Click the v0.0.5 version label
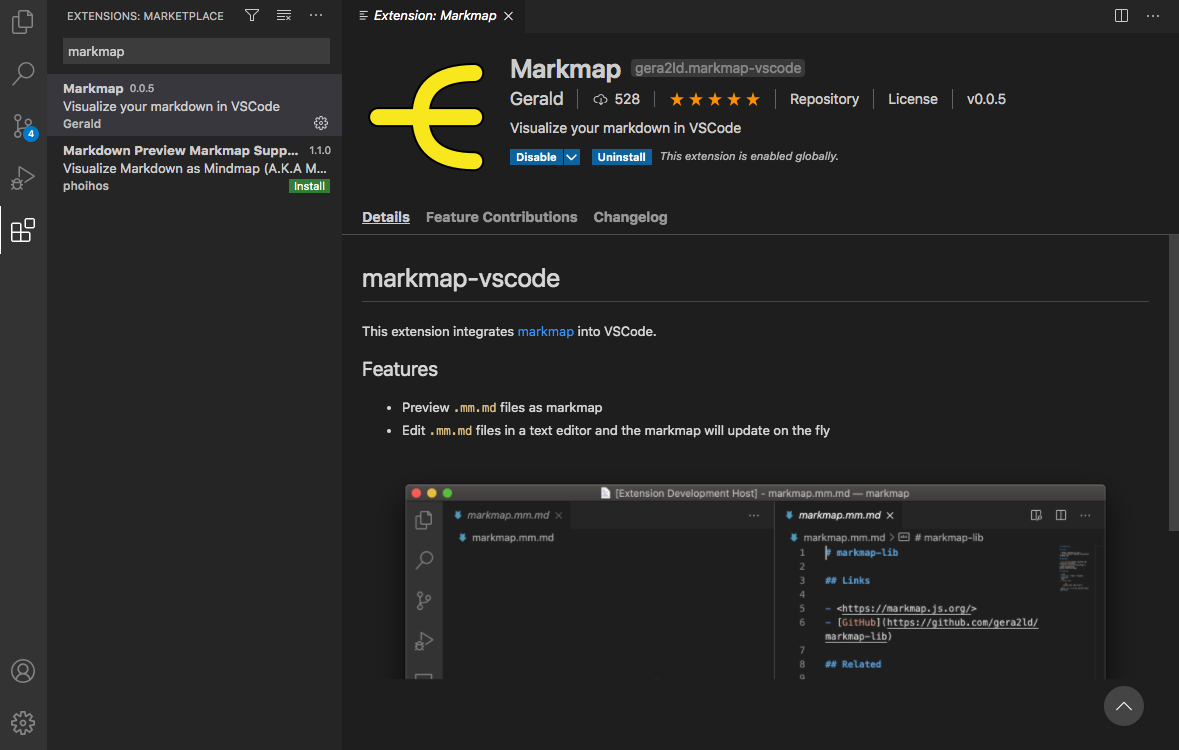 click(986, 99)
